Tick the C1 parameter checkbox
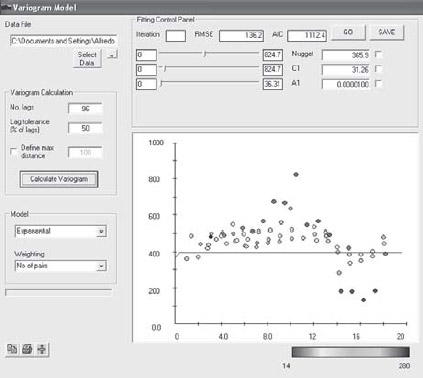Viewport: 423px width, 378px height. 378,69
